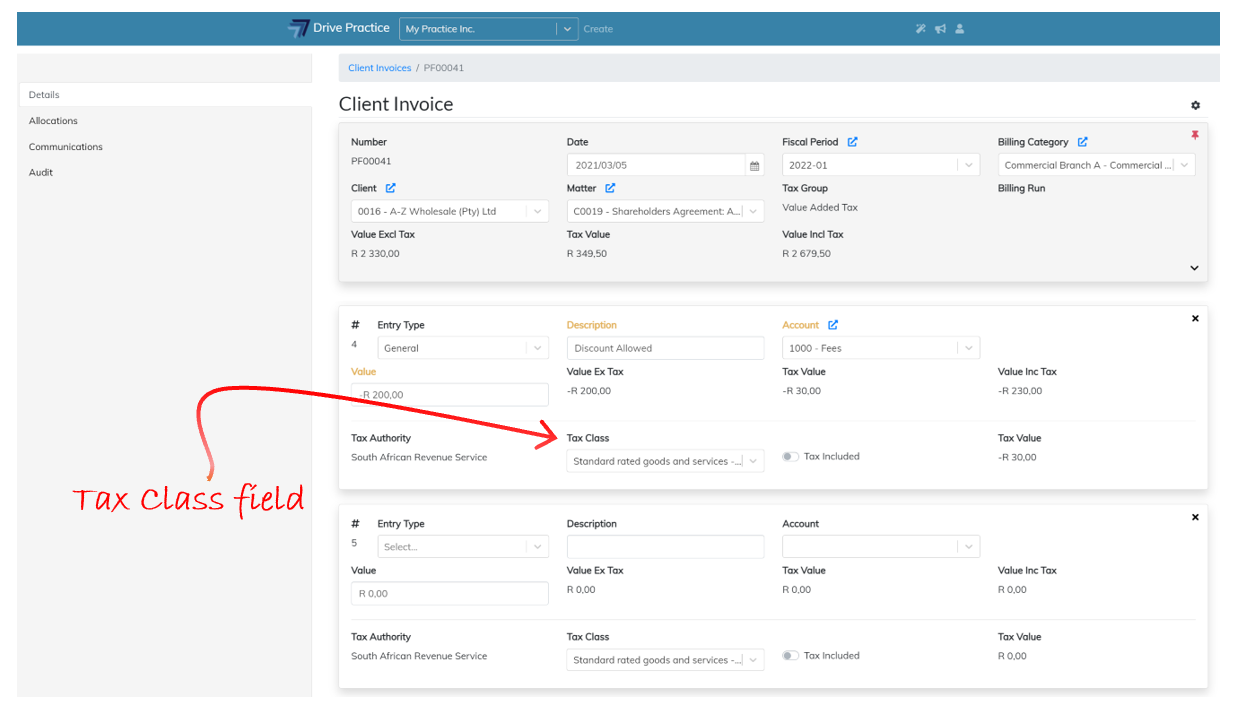Click the user profile icon in top bar
1238x715 pixels.
[960, 29]
